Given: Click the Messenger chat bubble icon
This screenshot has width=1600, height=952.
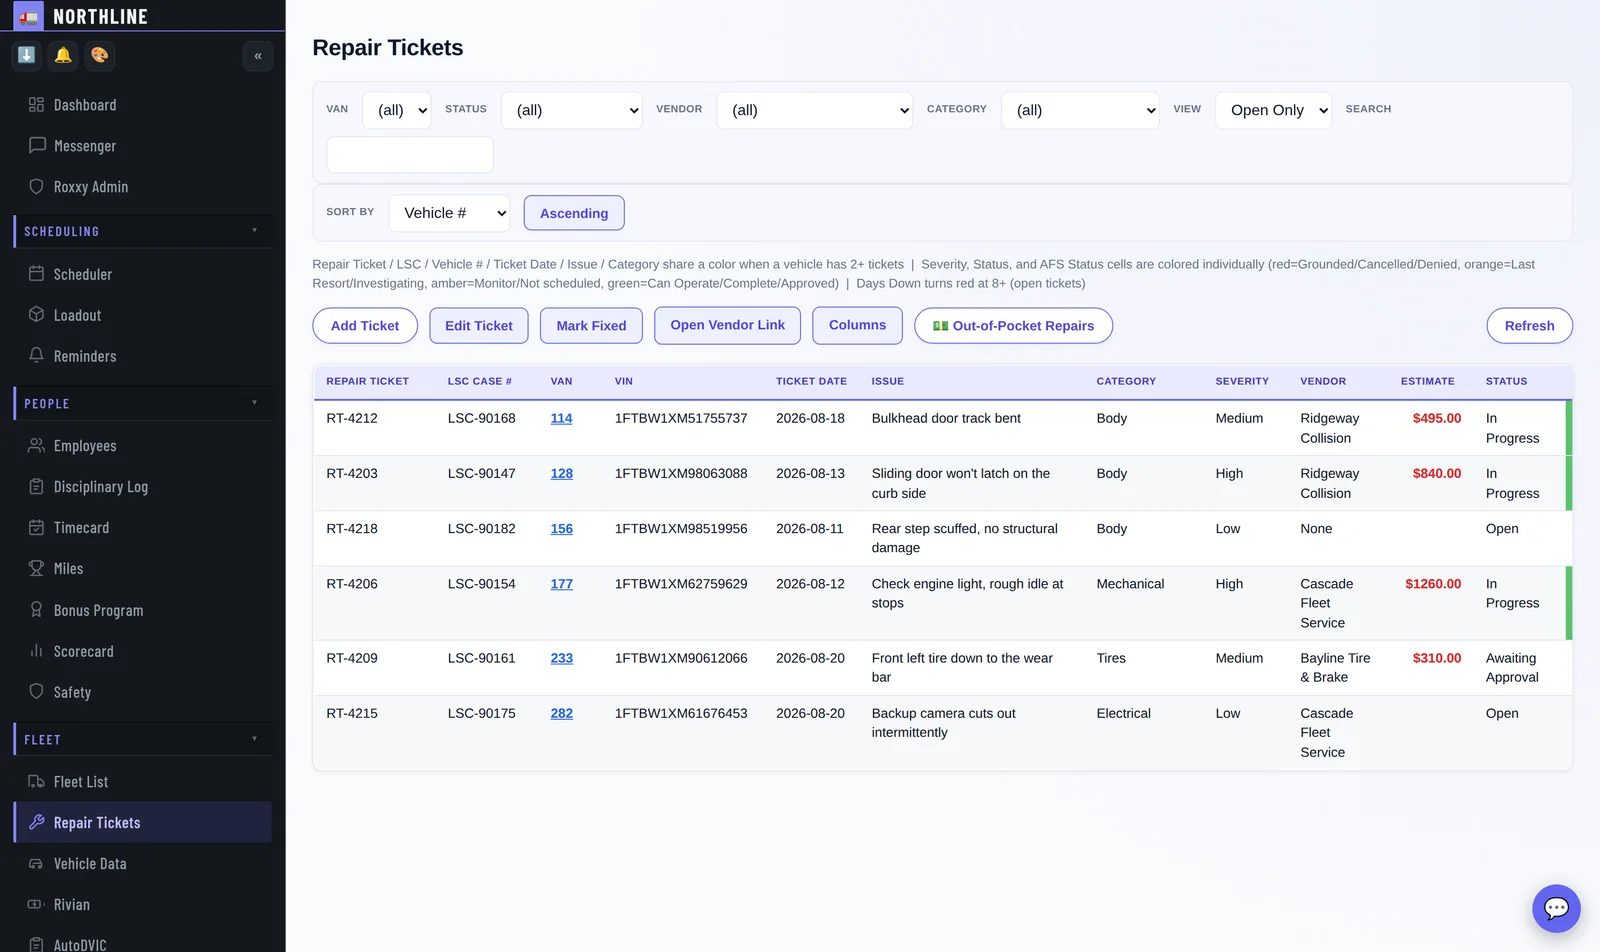Looking at the screenshot, I should [37, 146].
